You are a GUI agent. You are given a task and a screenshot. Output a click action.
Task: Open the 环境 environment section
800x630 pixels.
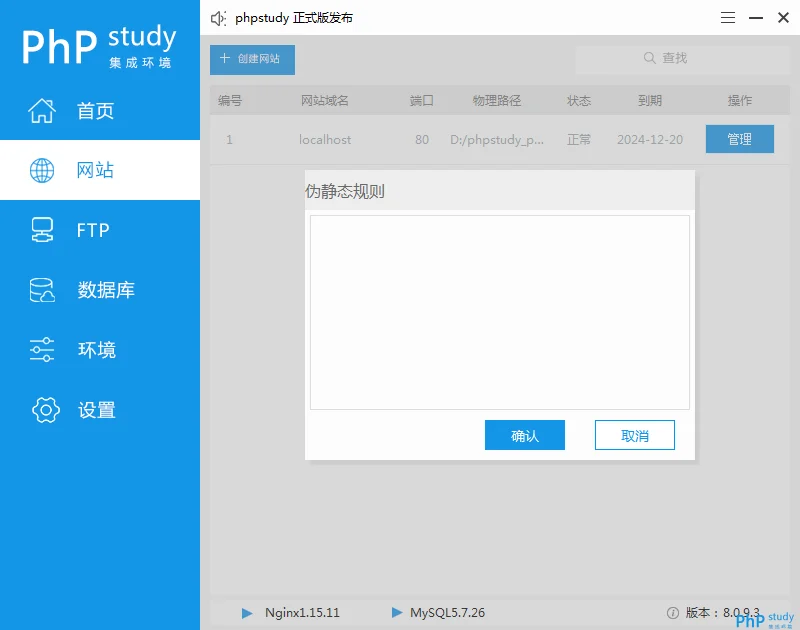tap(100, 349)
